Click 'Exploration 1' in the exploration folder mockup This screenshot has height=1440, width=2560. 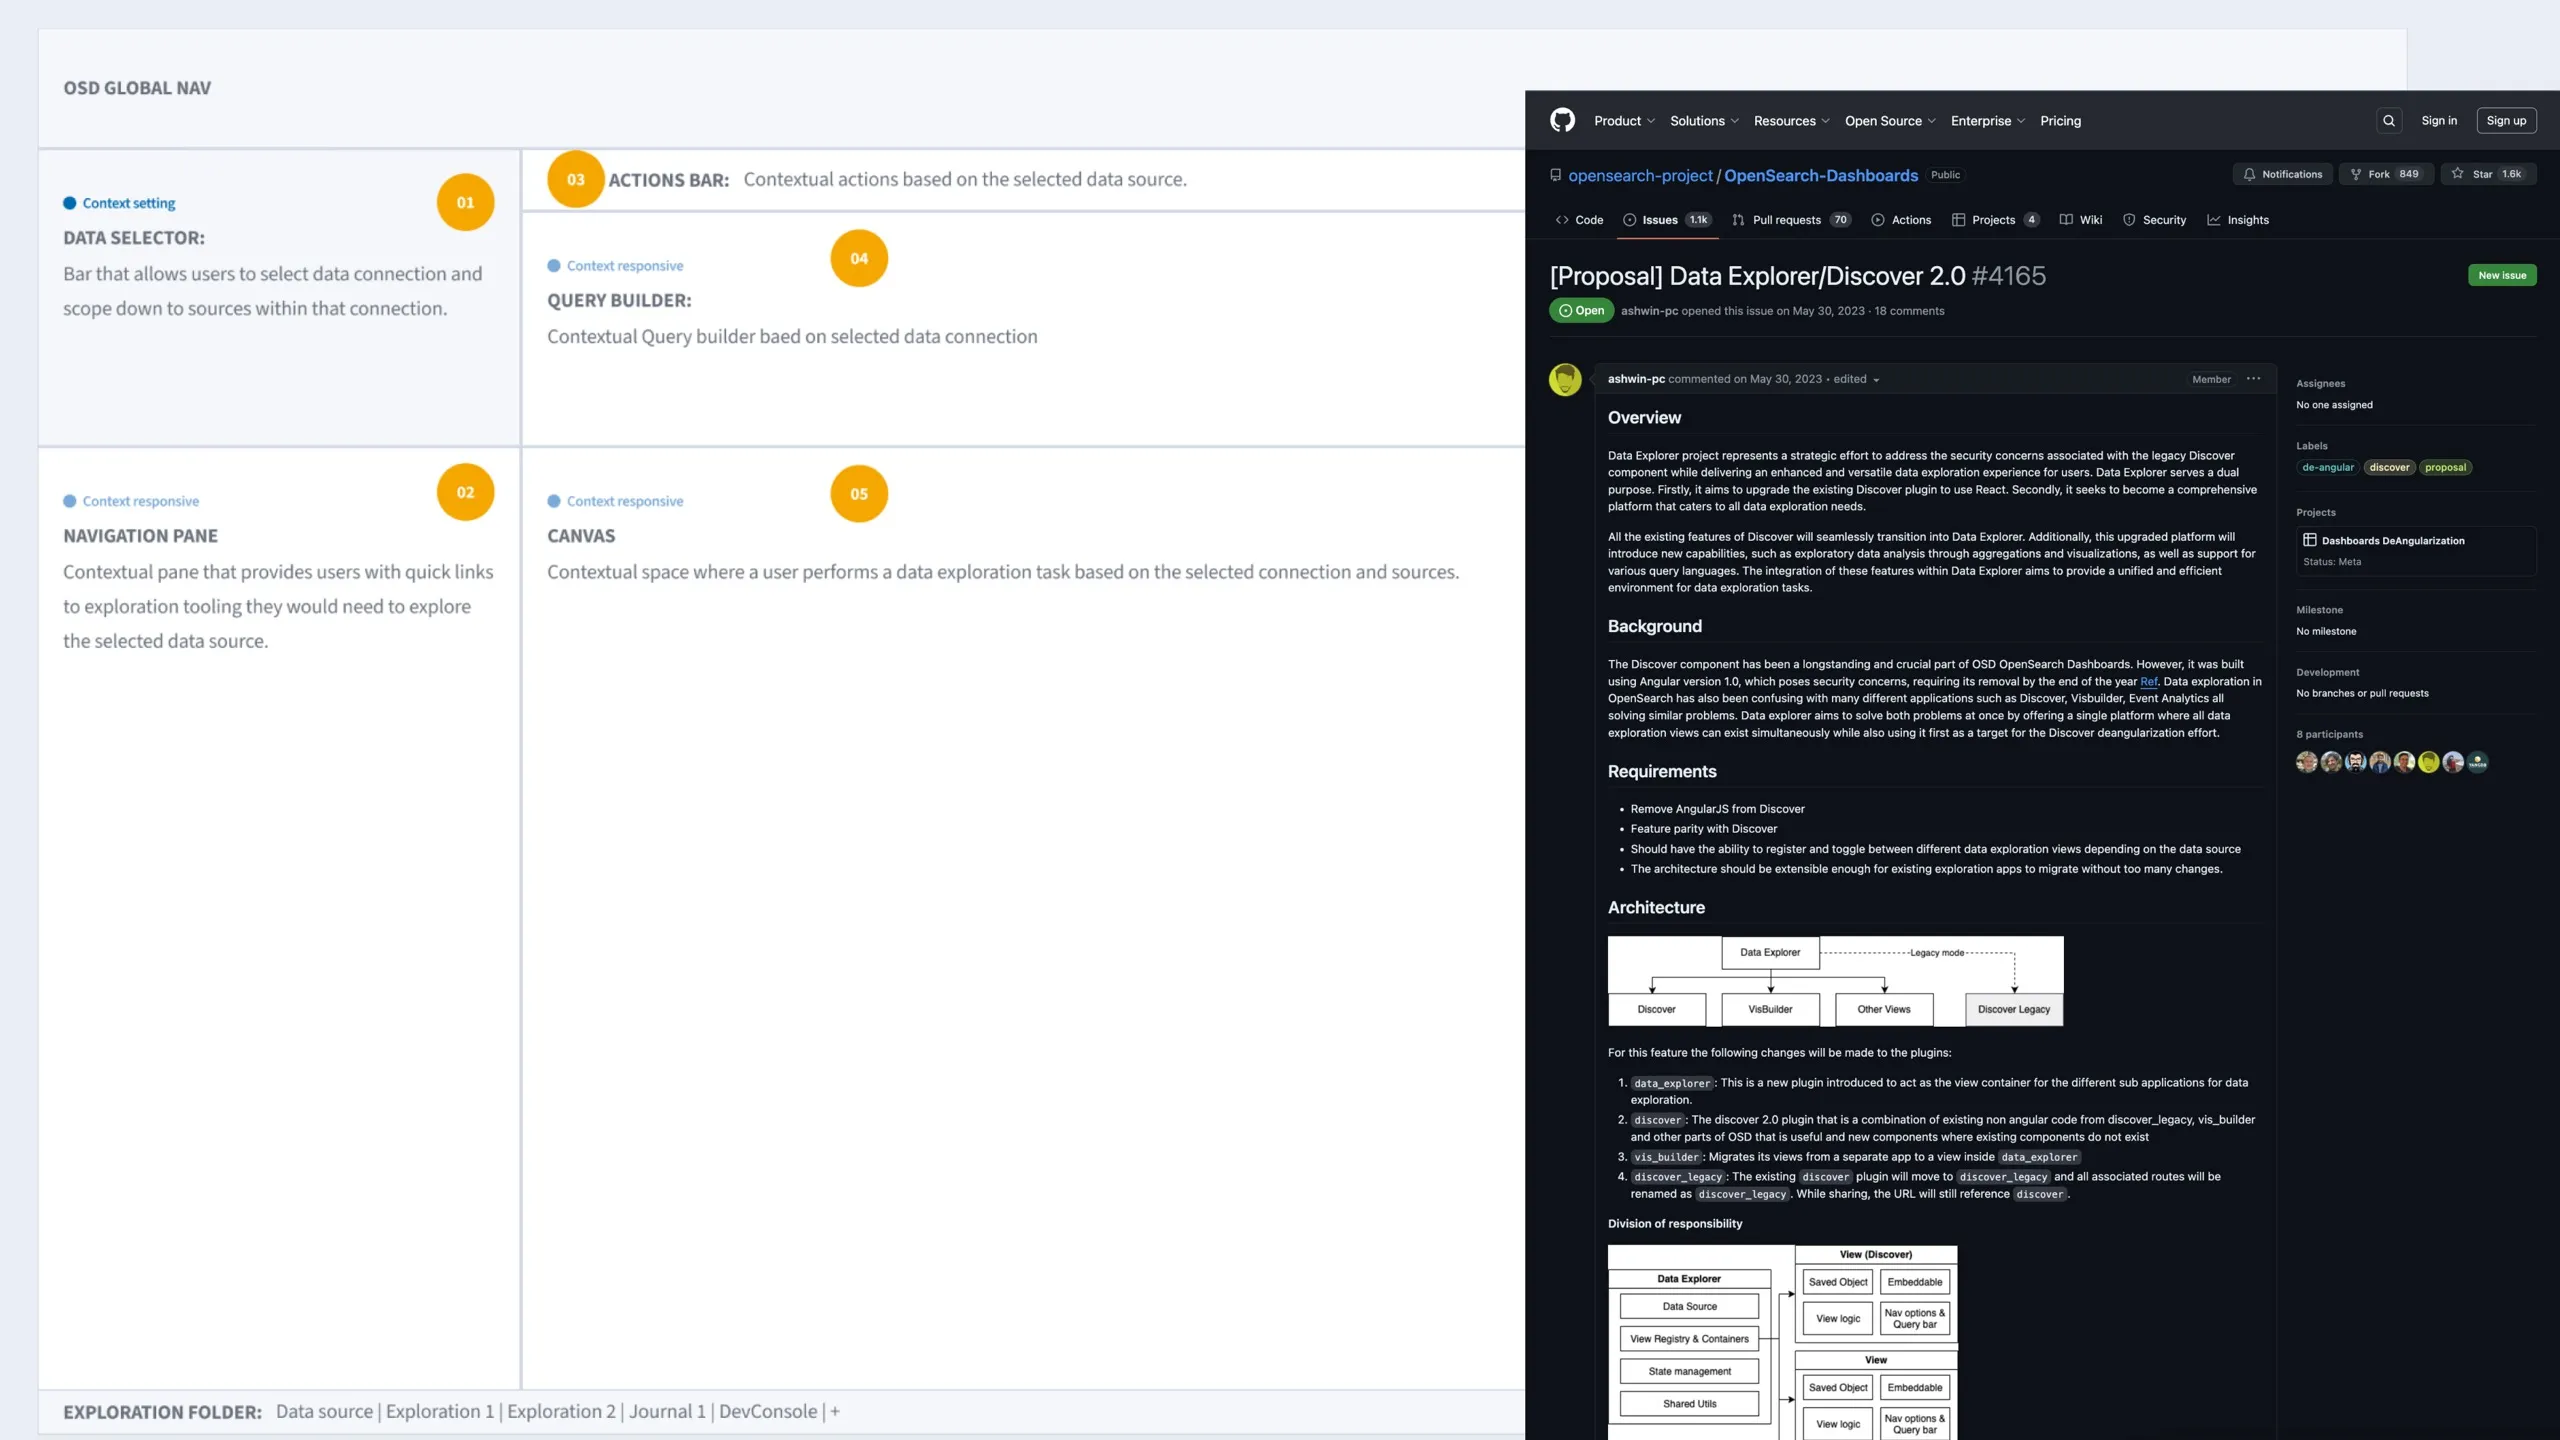(x=440, y=1411)
